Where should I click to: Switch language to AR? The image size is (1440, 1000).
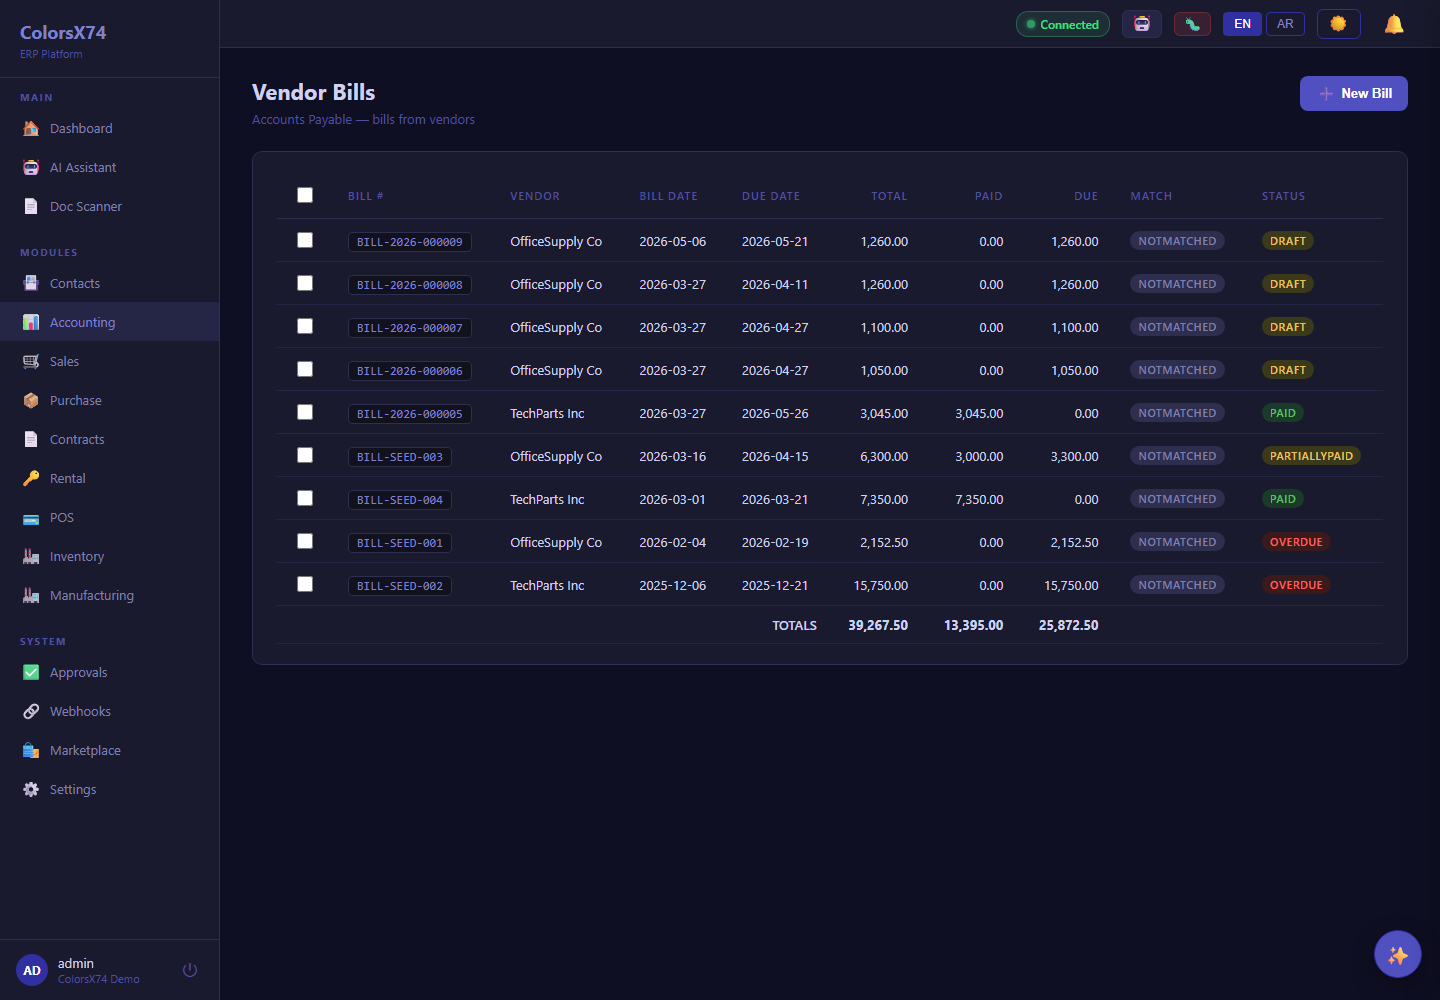pos(1285,24)
